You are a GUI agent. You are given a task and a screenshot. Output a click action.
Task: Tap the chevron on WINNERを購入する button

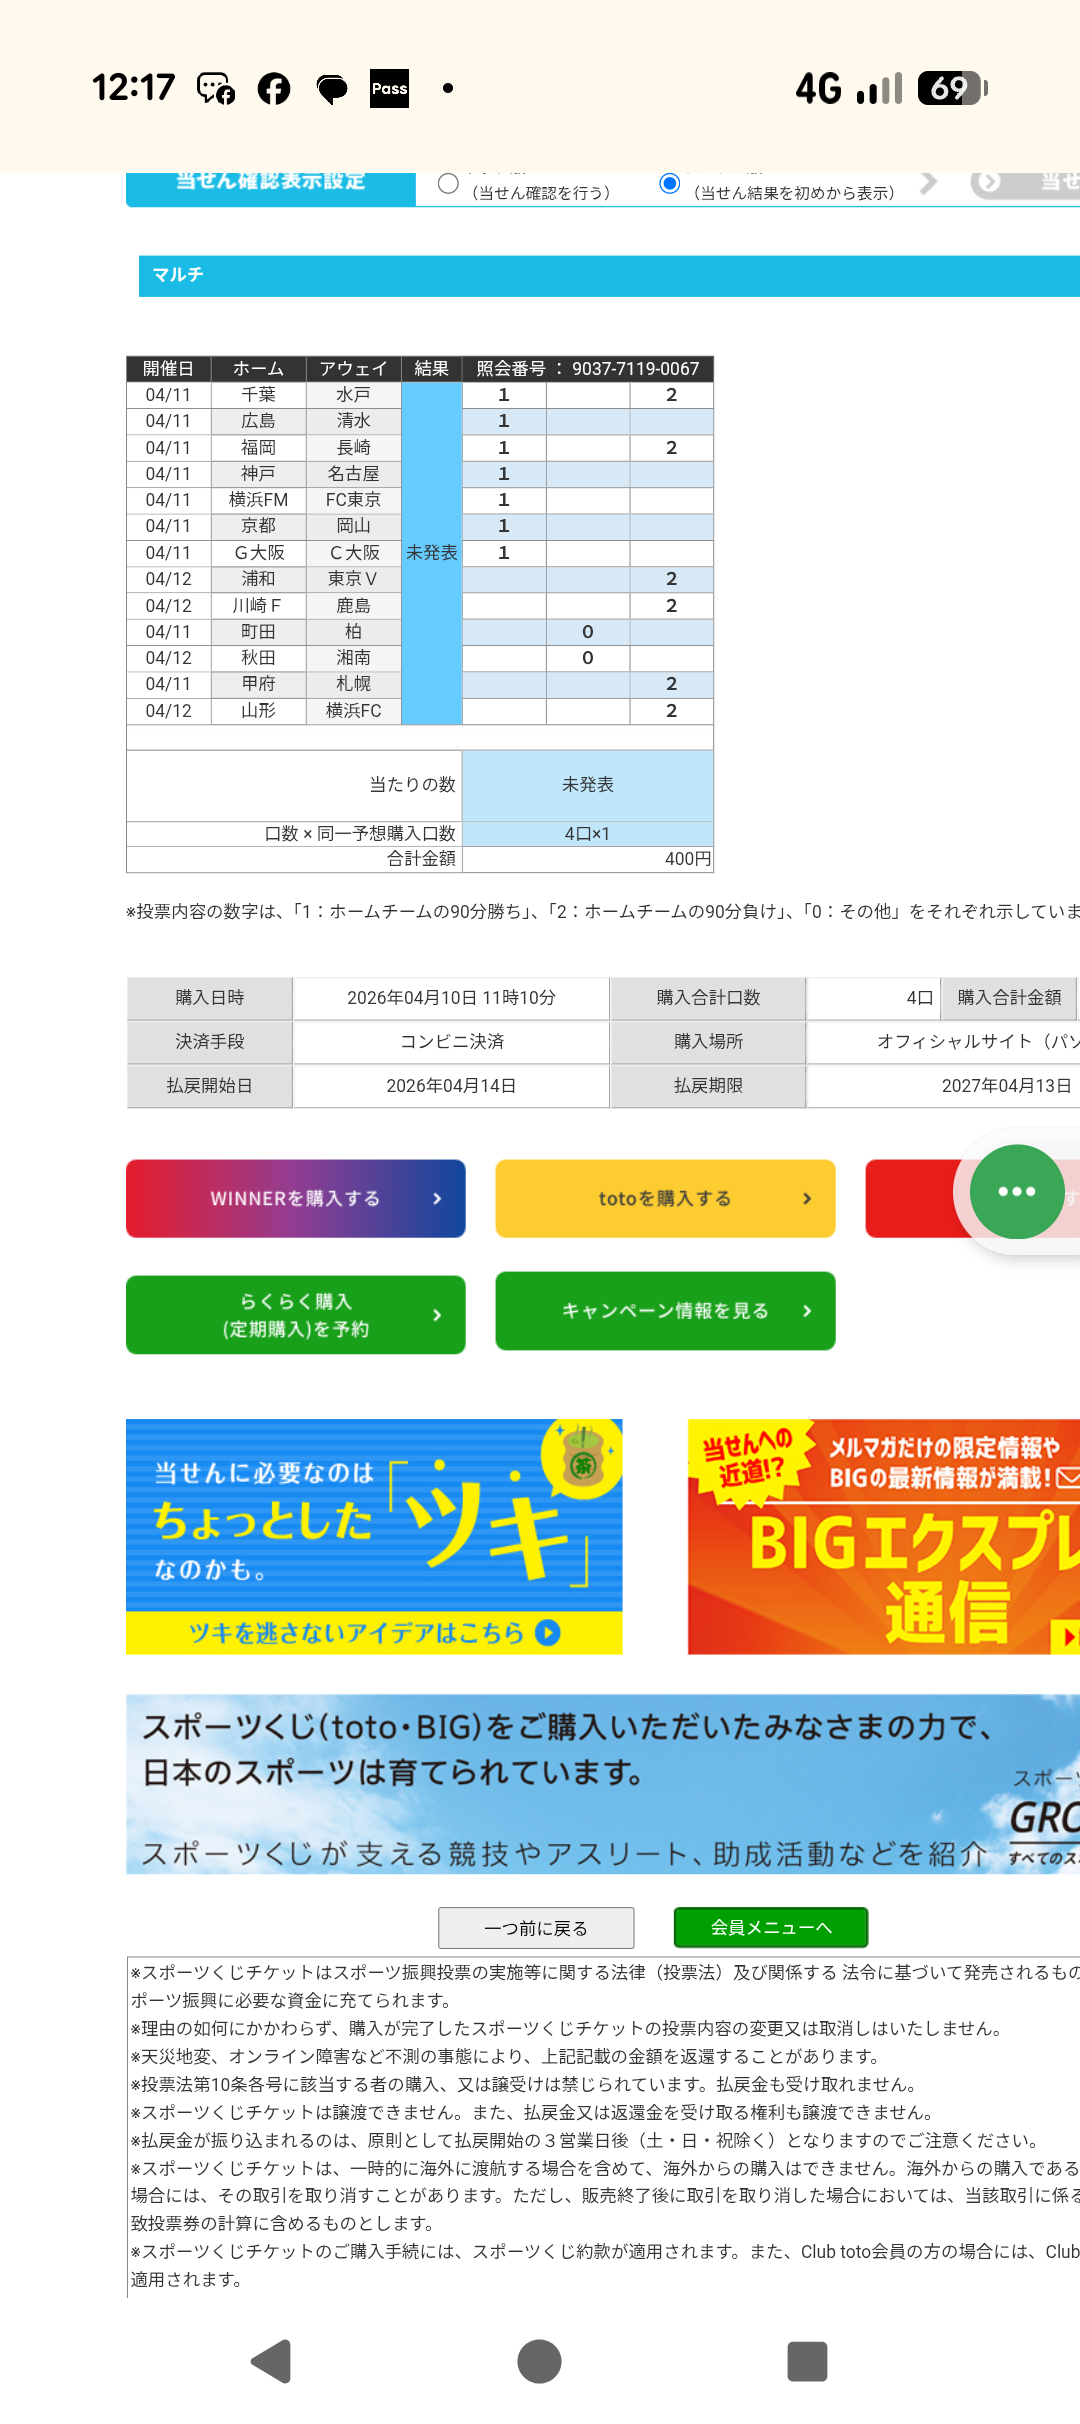point(437,1198)
